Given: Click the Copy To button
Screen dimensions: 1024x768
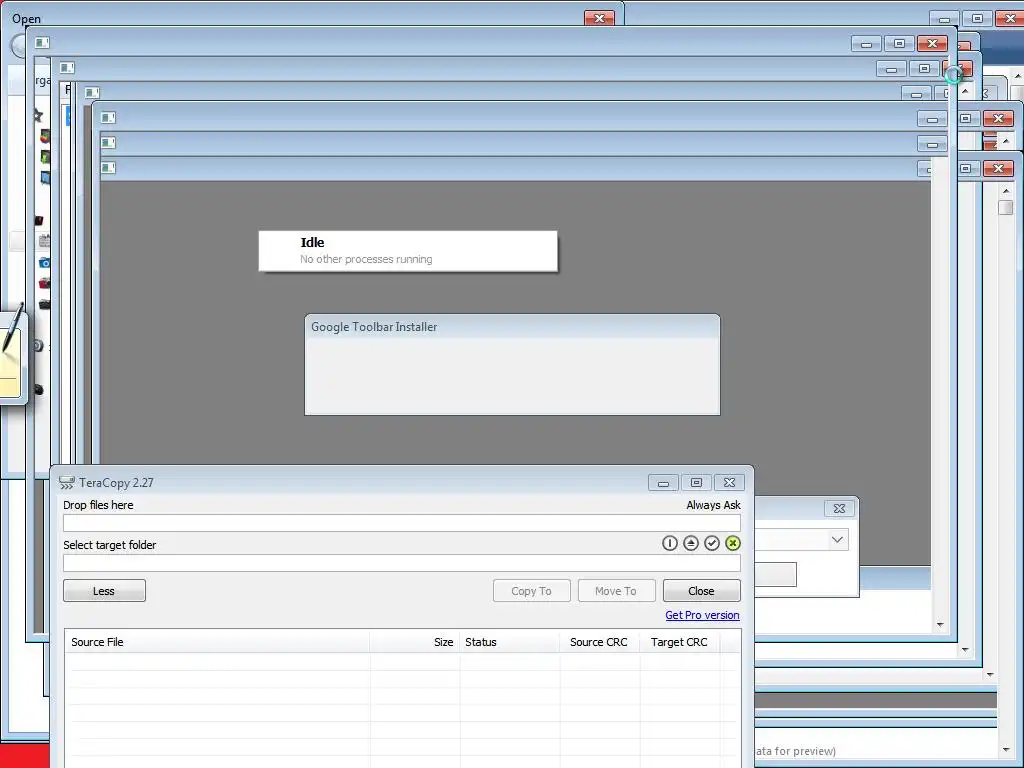Looking at the screenshot, I should [x=532, y=590].
